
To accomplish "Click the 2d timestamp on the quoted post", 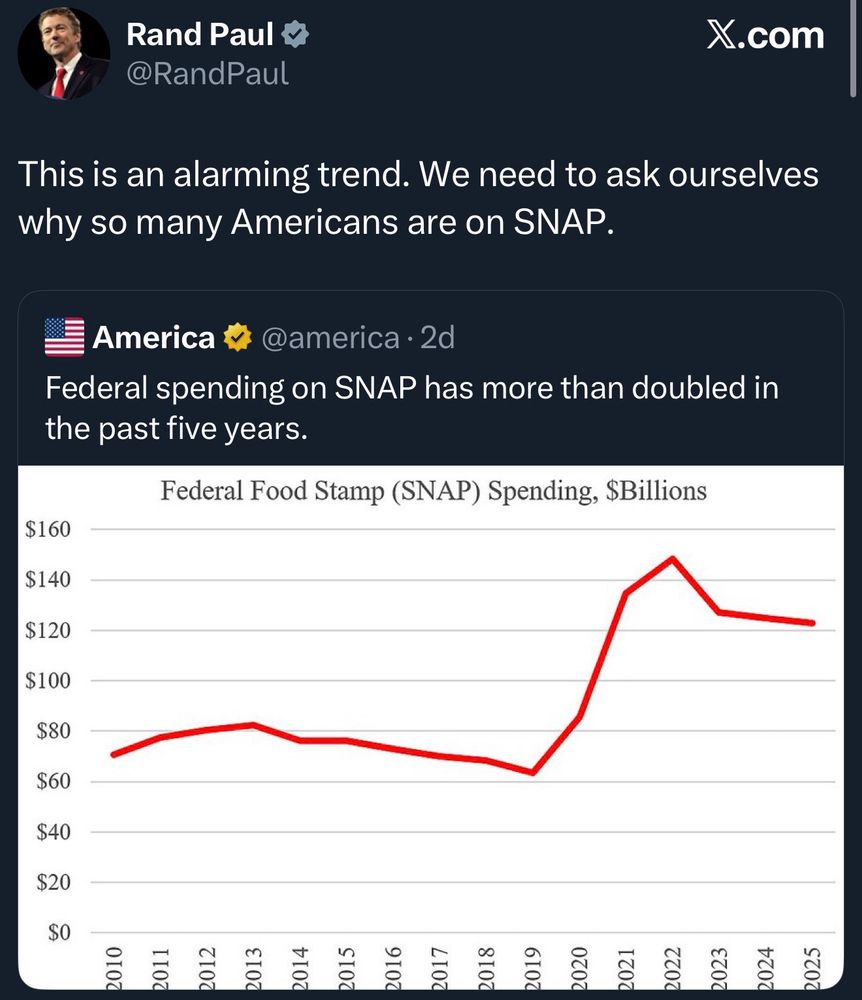I will 437,339.
